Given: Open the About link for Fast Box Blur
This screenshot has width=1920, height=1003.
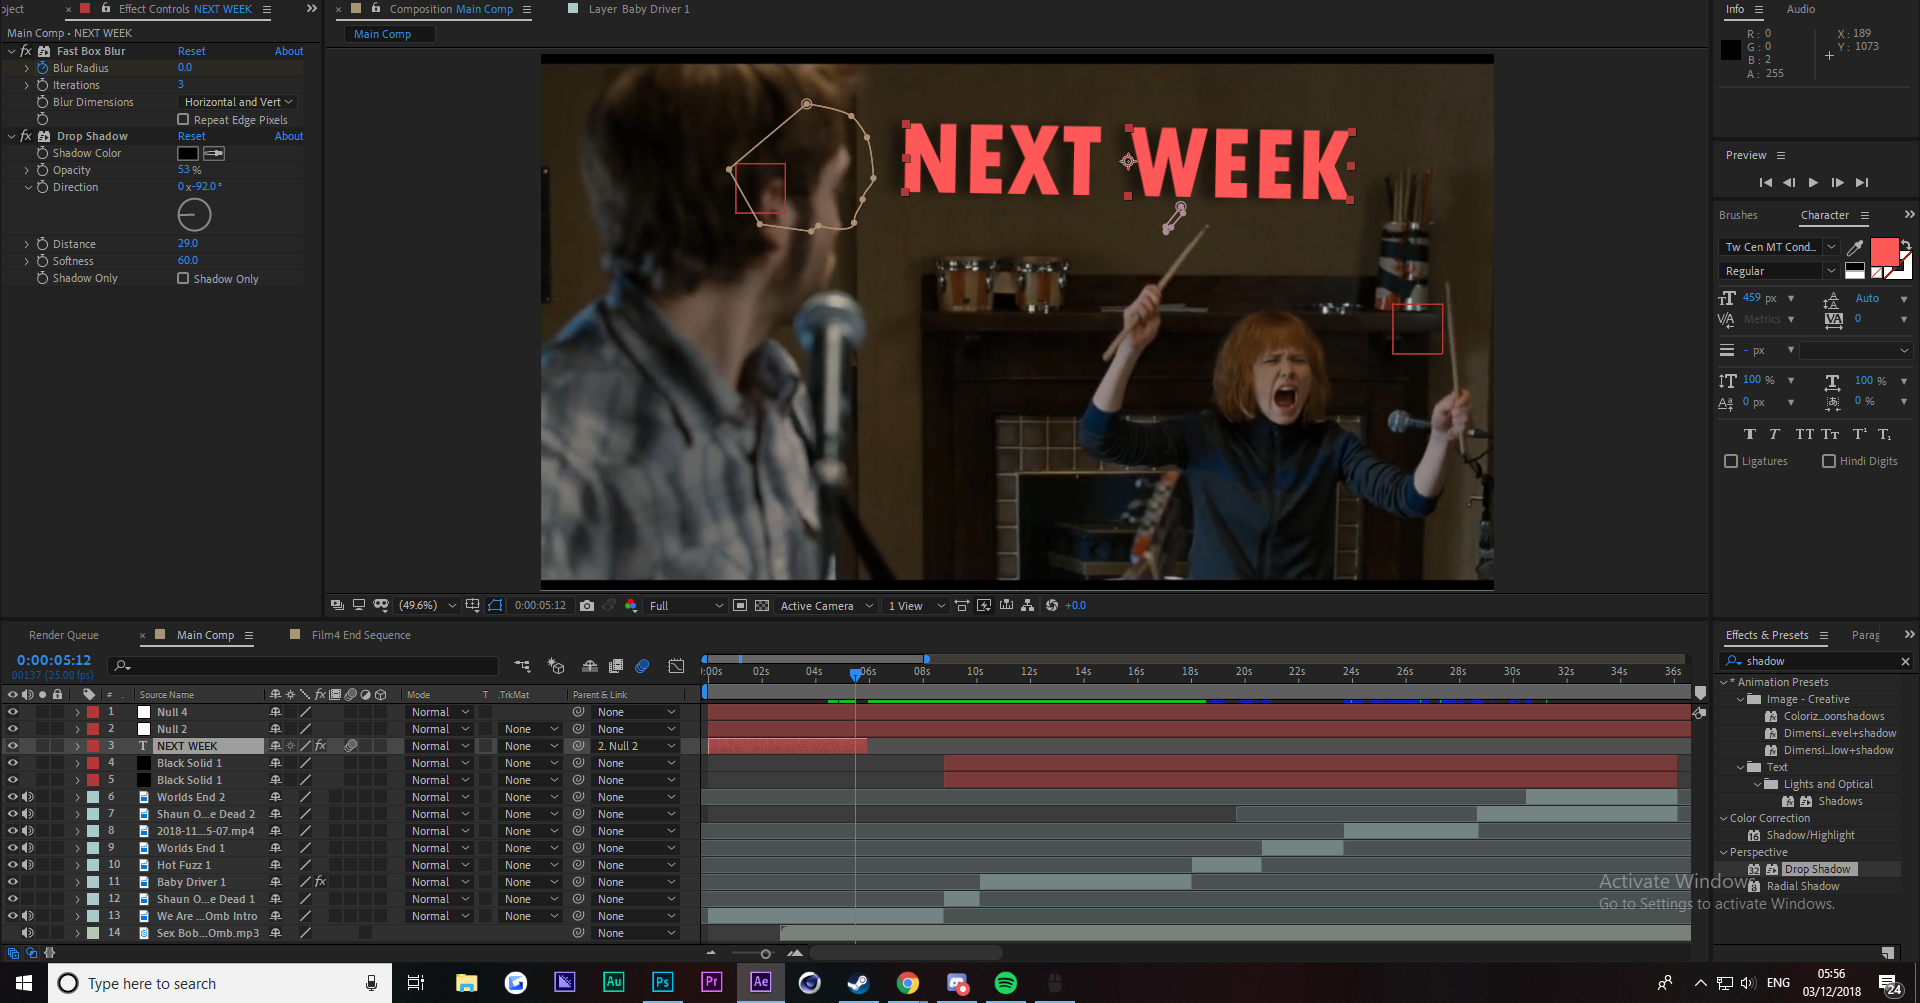Looking at the screenshot, I should (288, 50).
